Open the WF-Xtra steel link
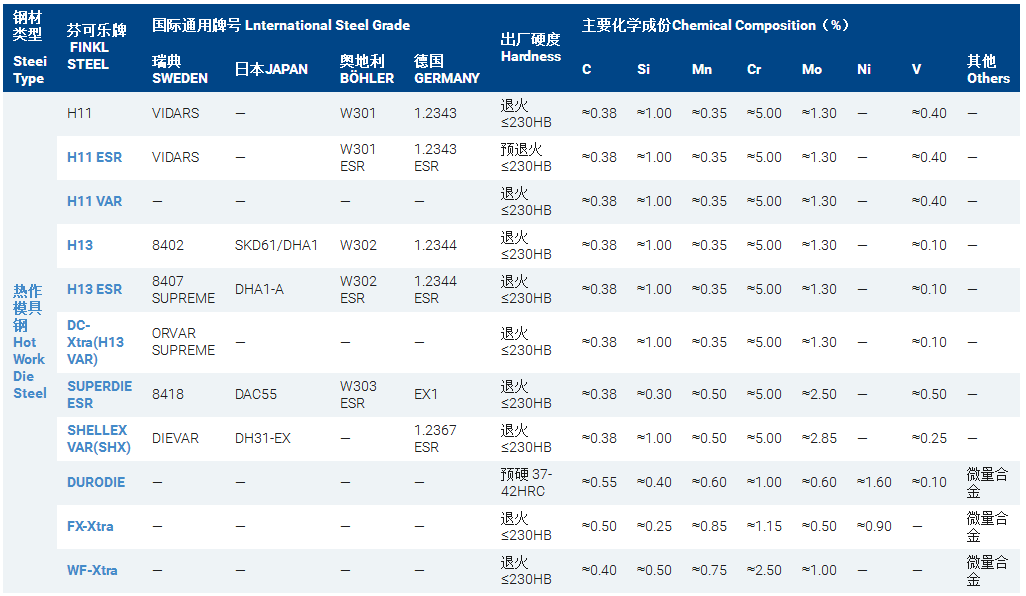This screenshot has height=596, width=1026. [x=92, y=570]
